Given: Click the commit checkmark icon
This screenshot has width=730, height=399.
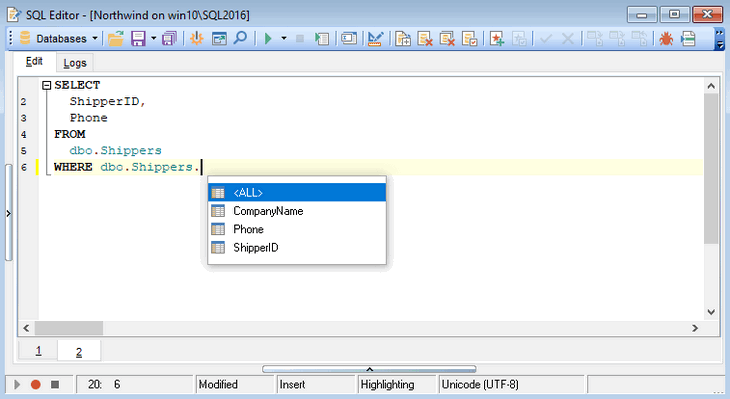Looking at the screenshot, I should pos(546,38).
